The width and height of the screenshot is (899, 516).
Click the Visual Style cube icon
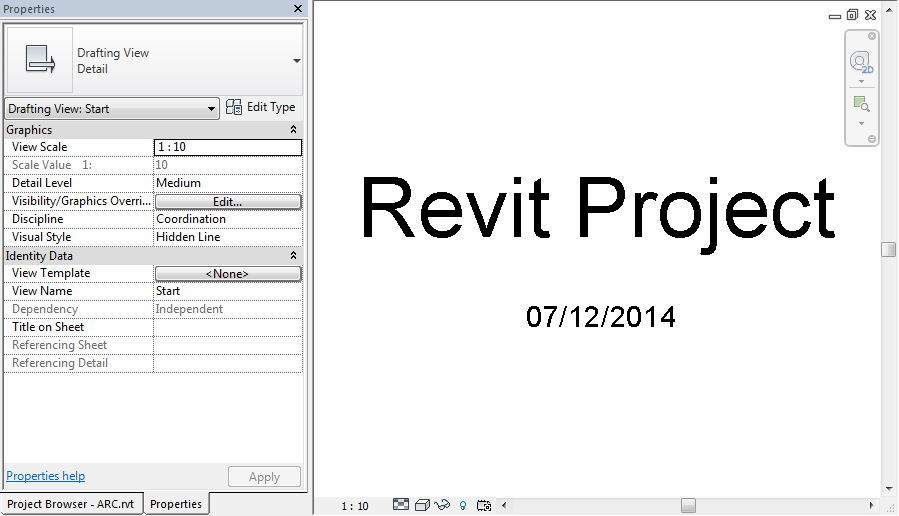tap(422, 506)
